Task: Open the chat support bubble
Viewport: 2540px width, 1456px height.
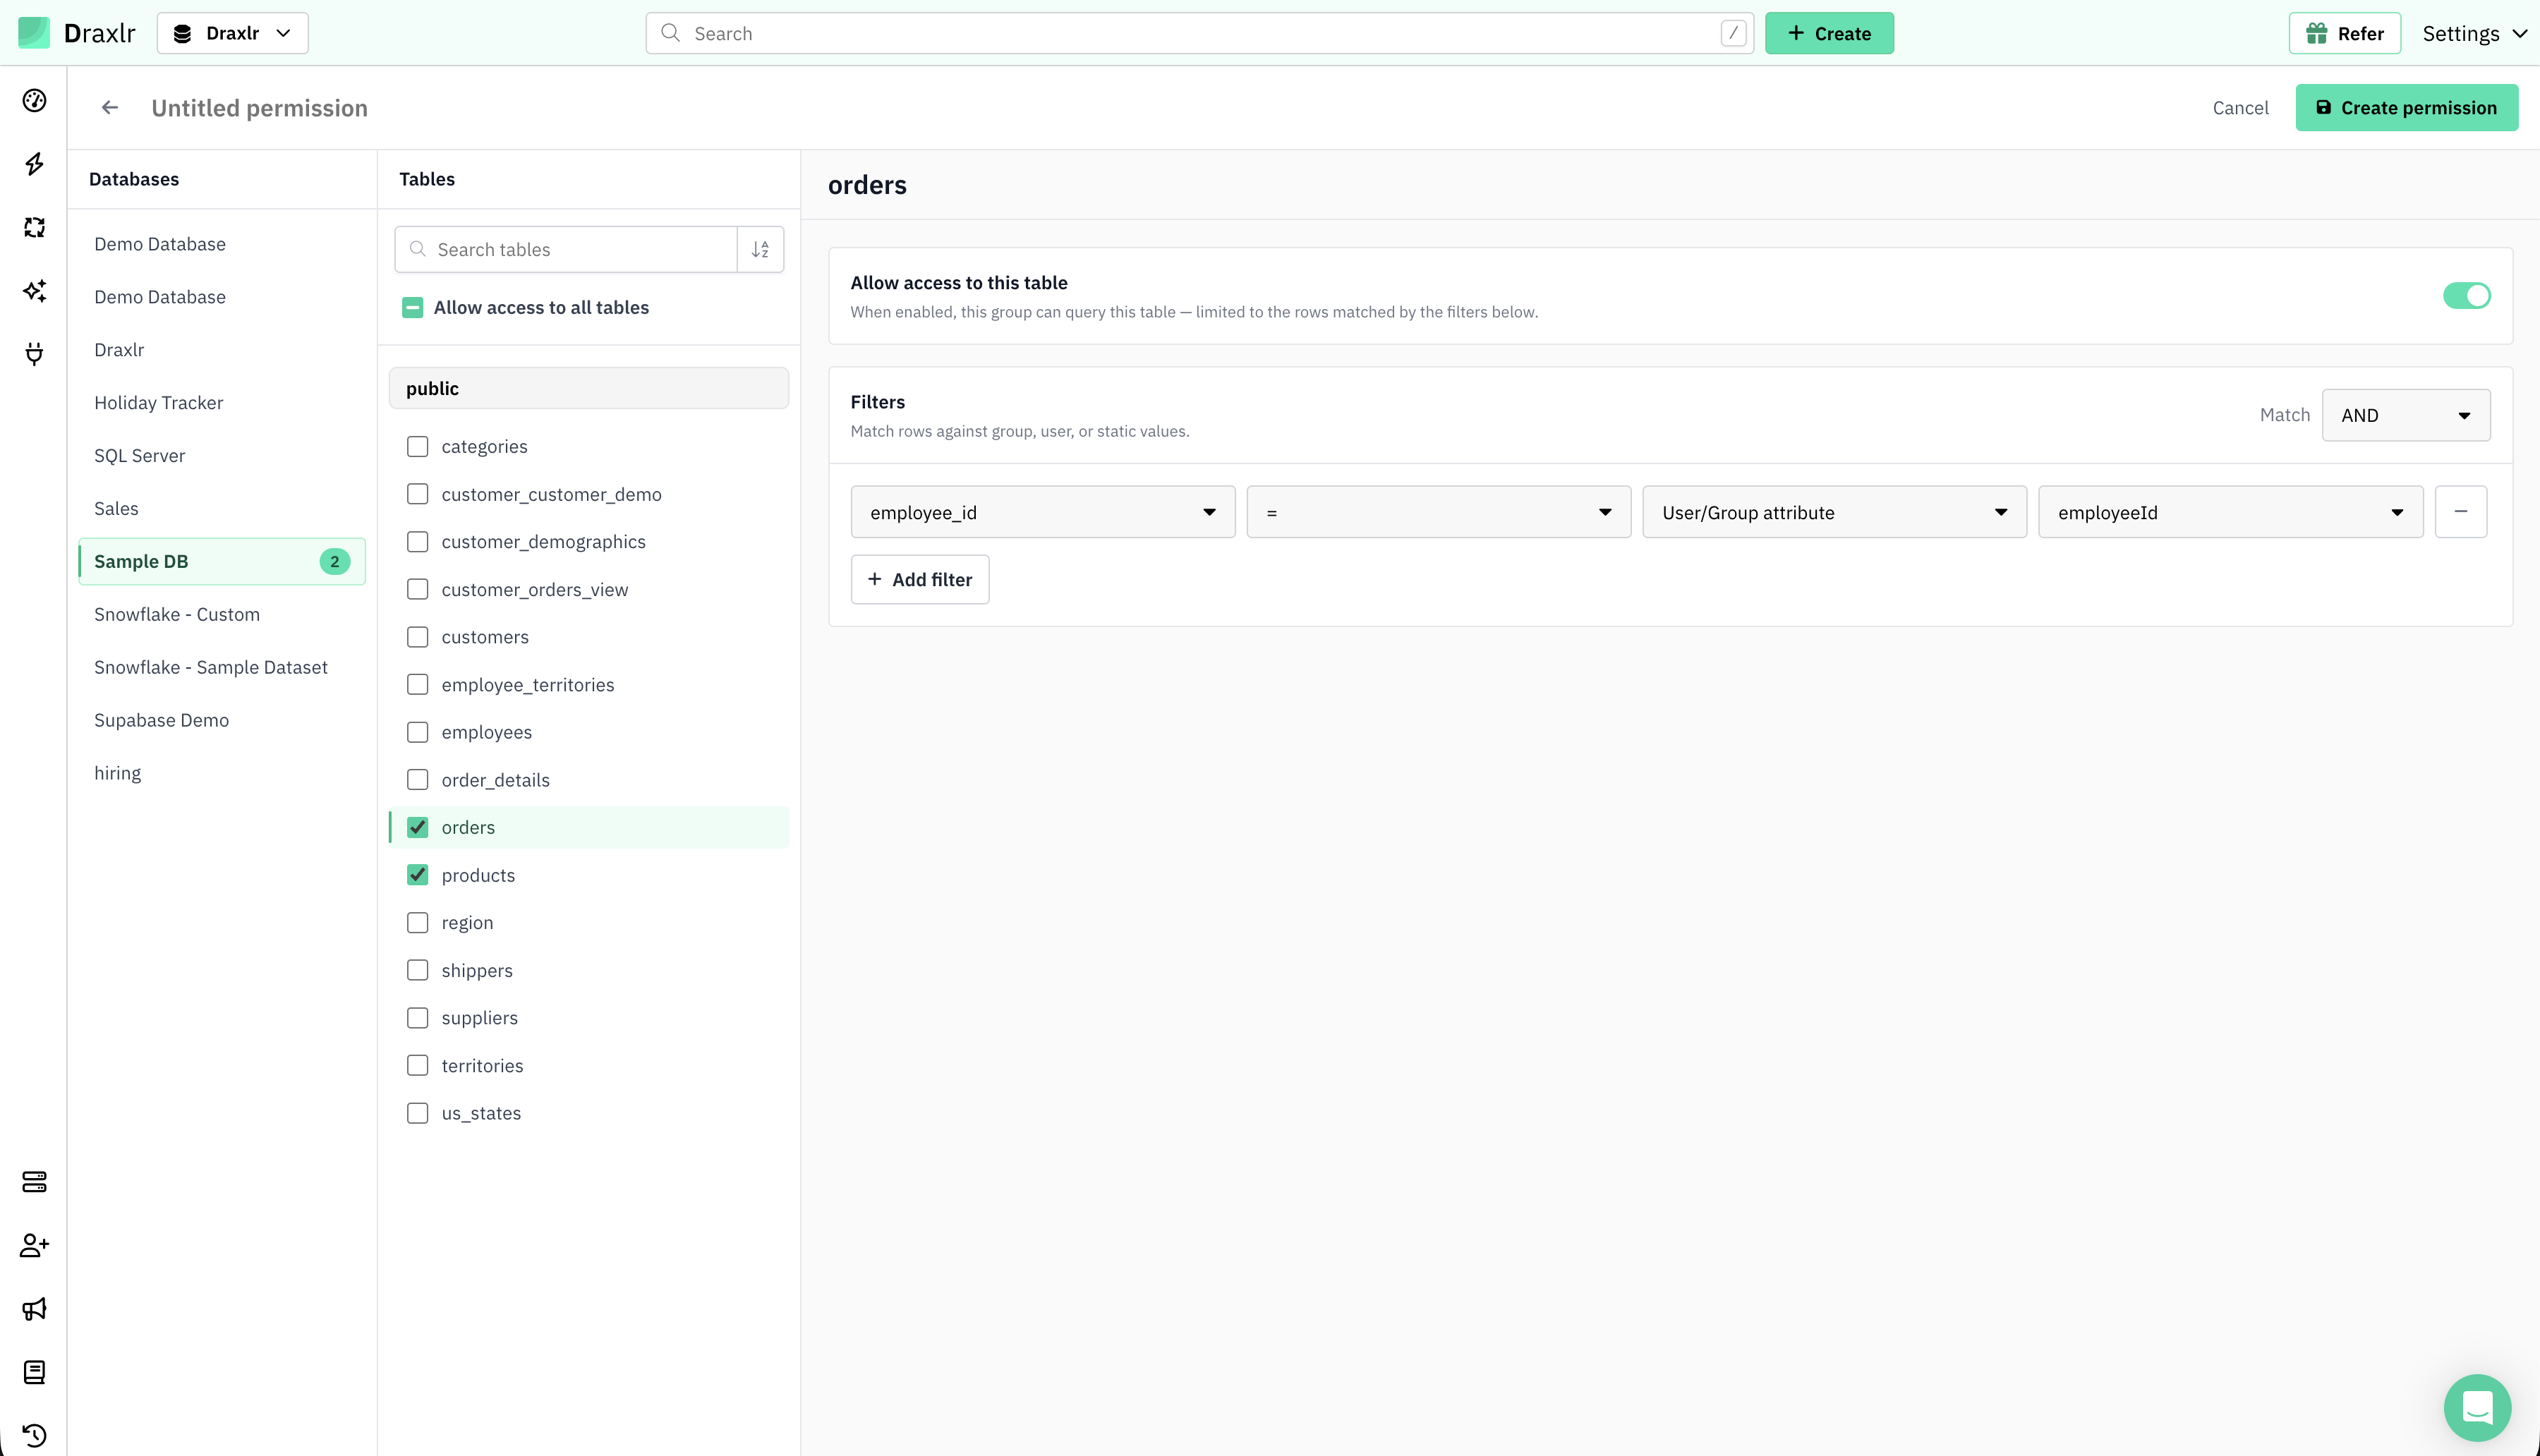Action: pos(2477,1407)
